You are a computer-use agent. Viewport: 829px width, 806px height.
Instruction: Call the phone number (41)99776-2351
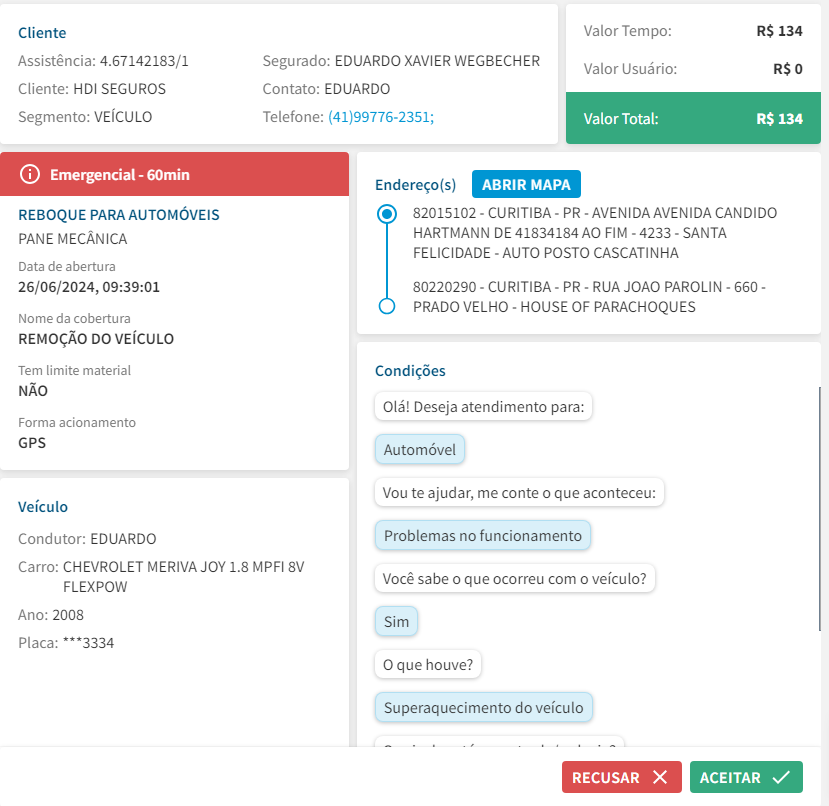click(380, 117)
